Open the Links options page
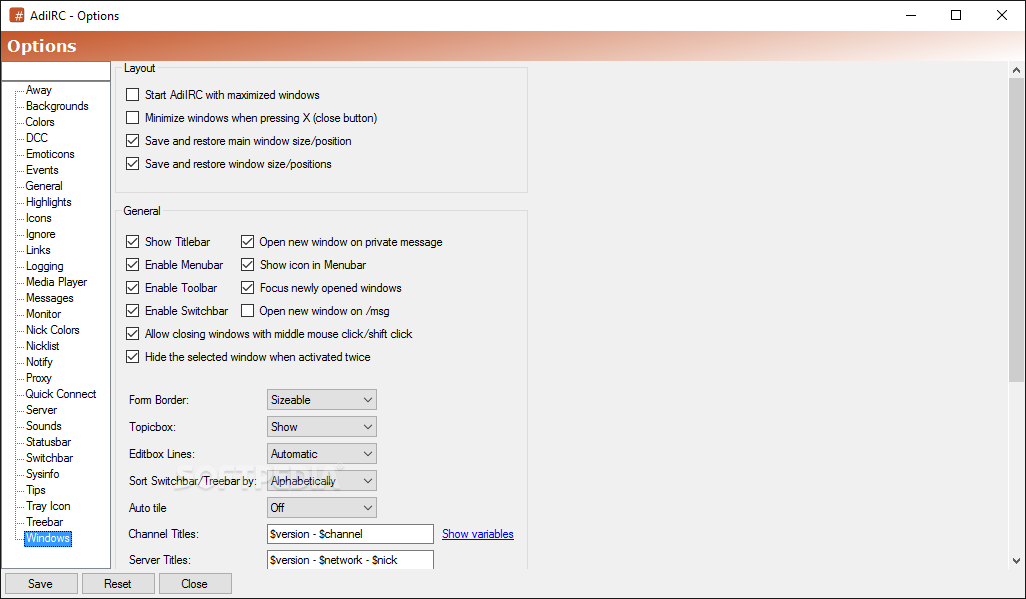1026x599 pixels. tap(38, 250)
